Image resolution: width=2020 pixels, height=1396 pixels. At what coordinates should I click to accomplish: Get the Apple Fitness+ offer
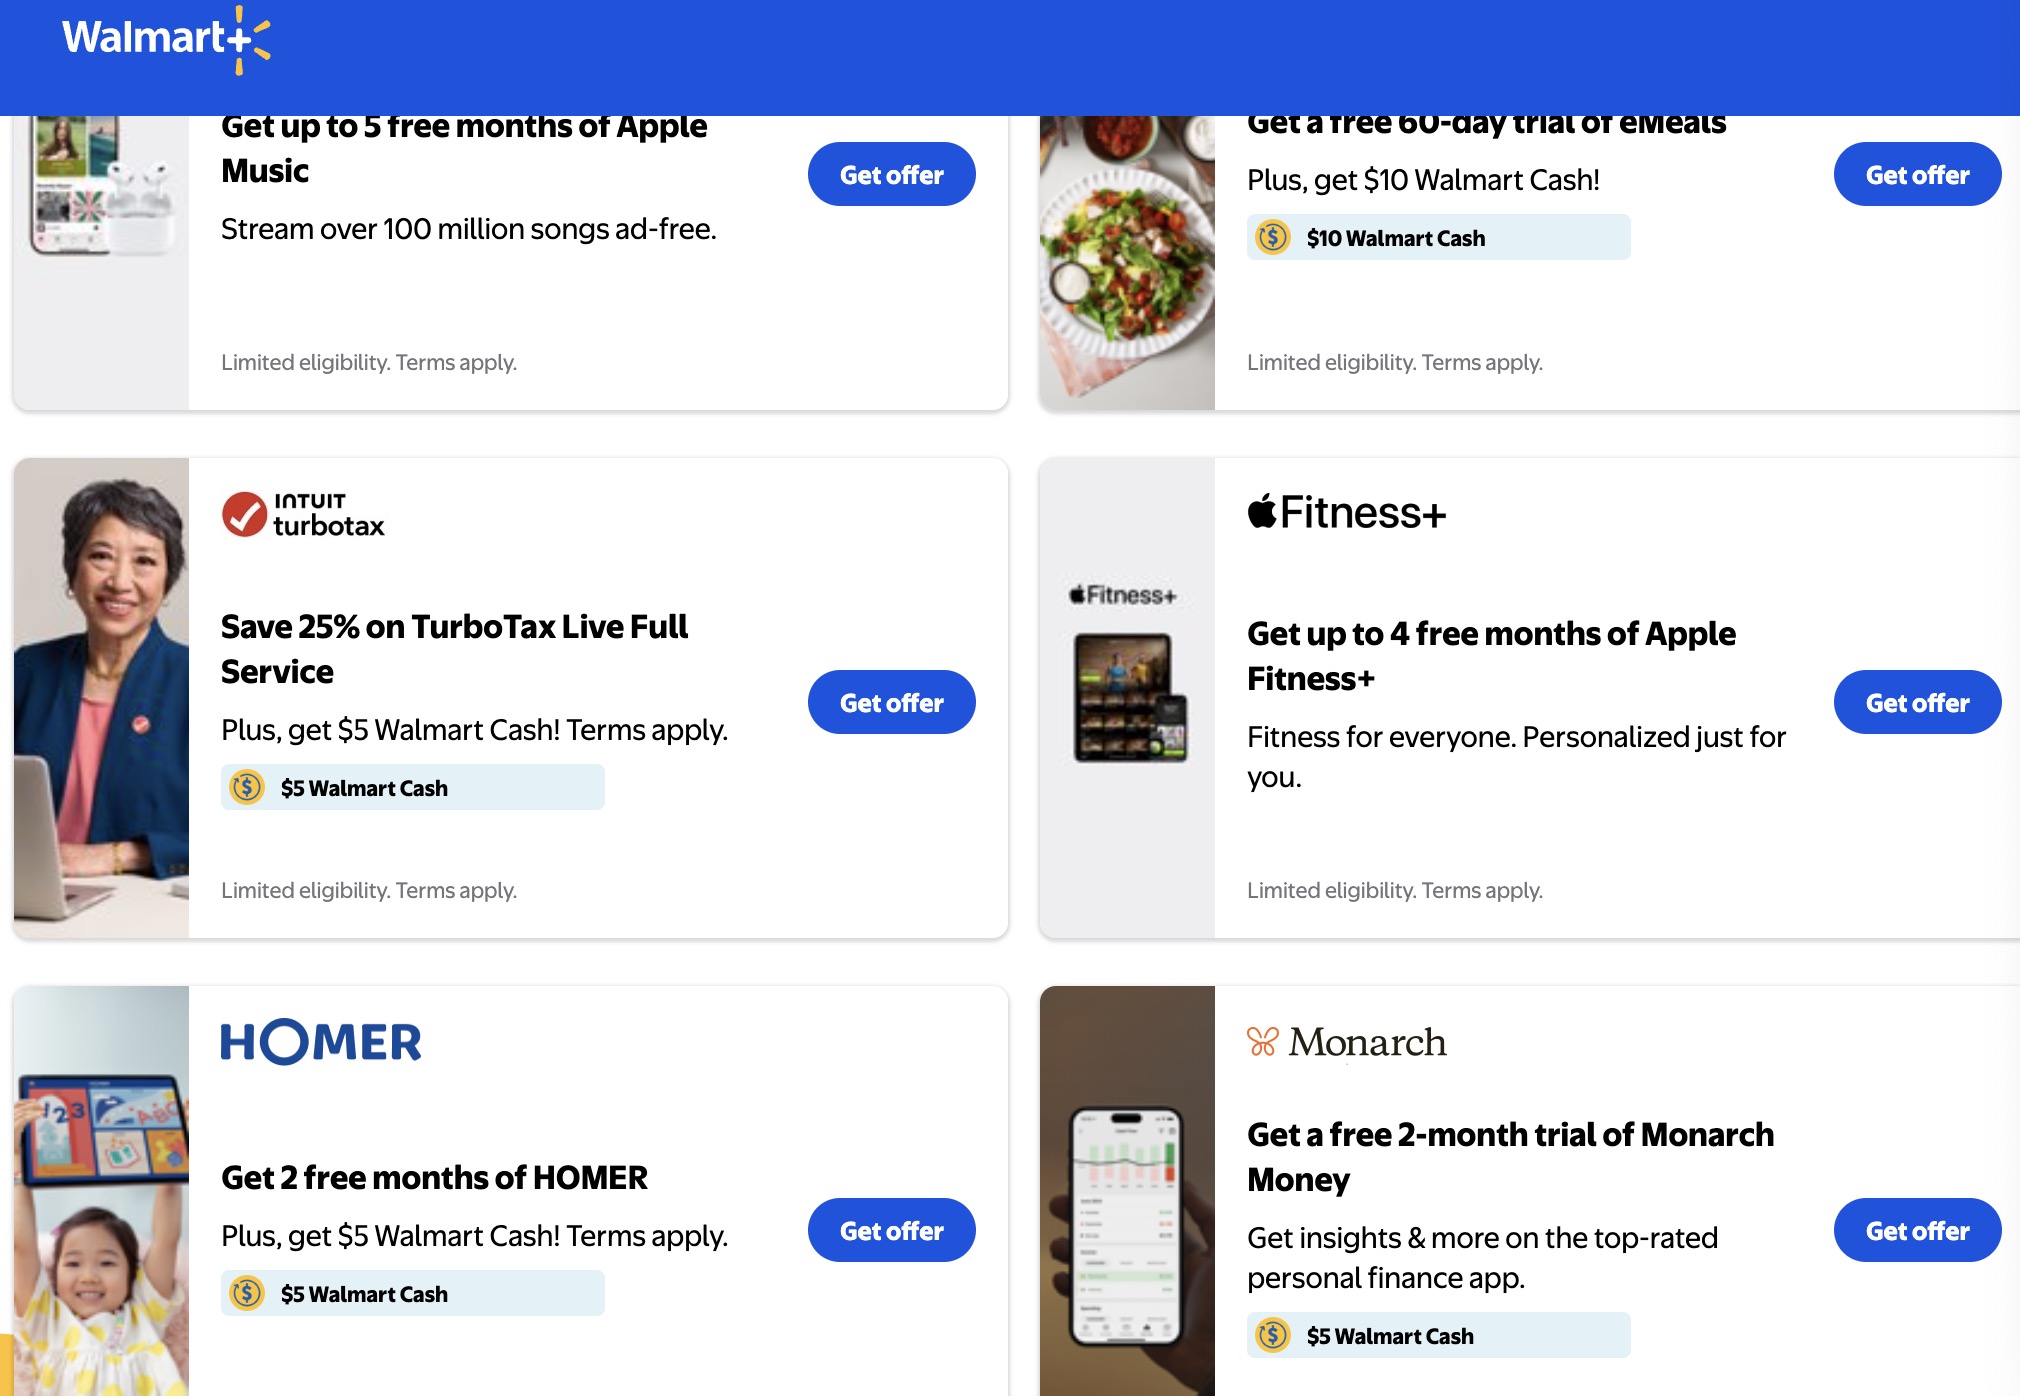(x=1917, y=702)
